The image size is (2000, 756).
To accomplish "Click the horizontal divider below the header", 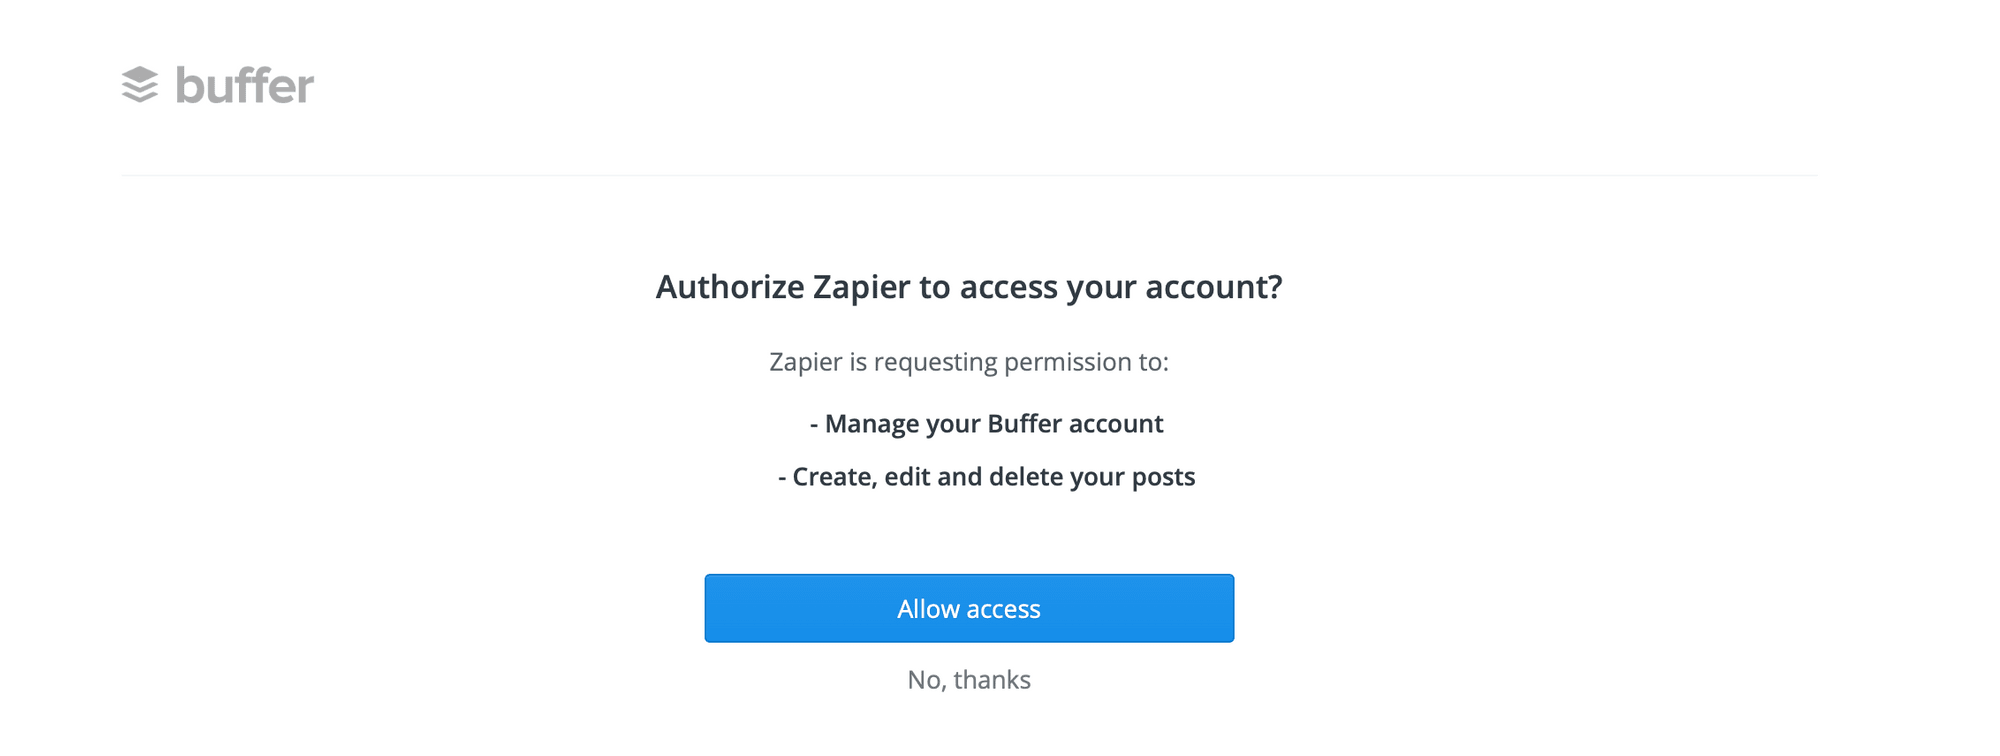I will click(x=968, y=175).
